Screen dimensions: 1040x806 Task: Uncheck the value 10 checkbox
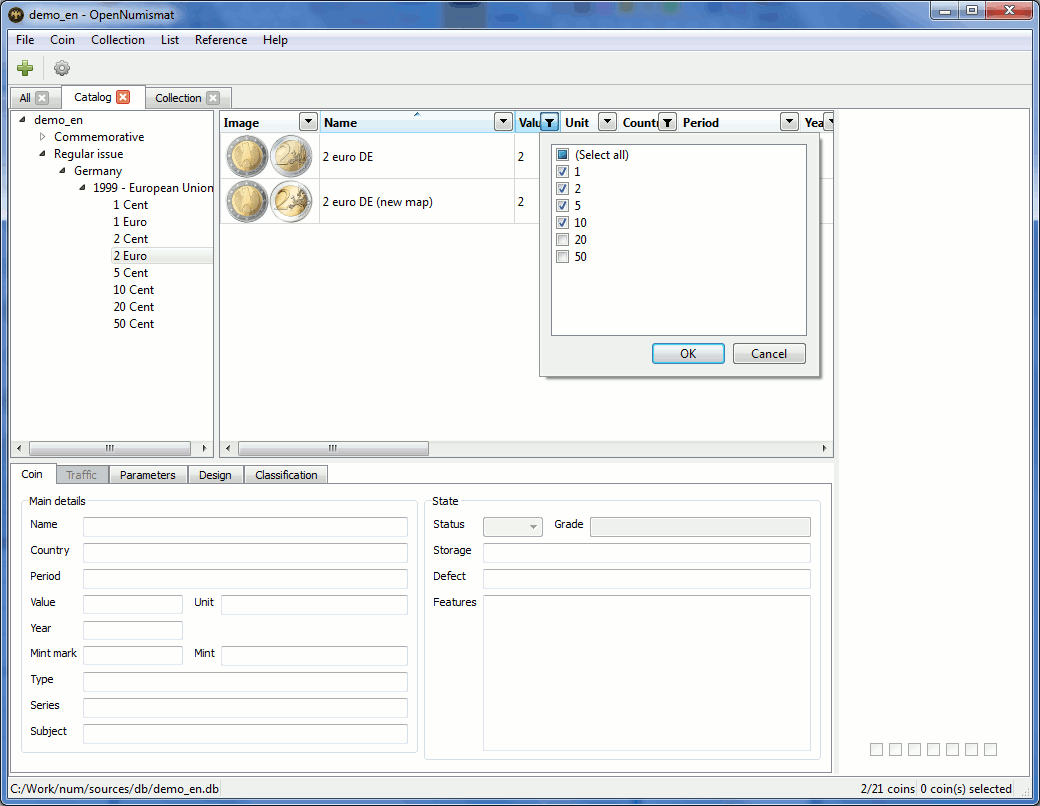pos(562,222)
